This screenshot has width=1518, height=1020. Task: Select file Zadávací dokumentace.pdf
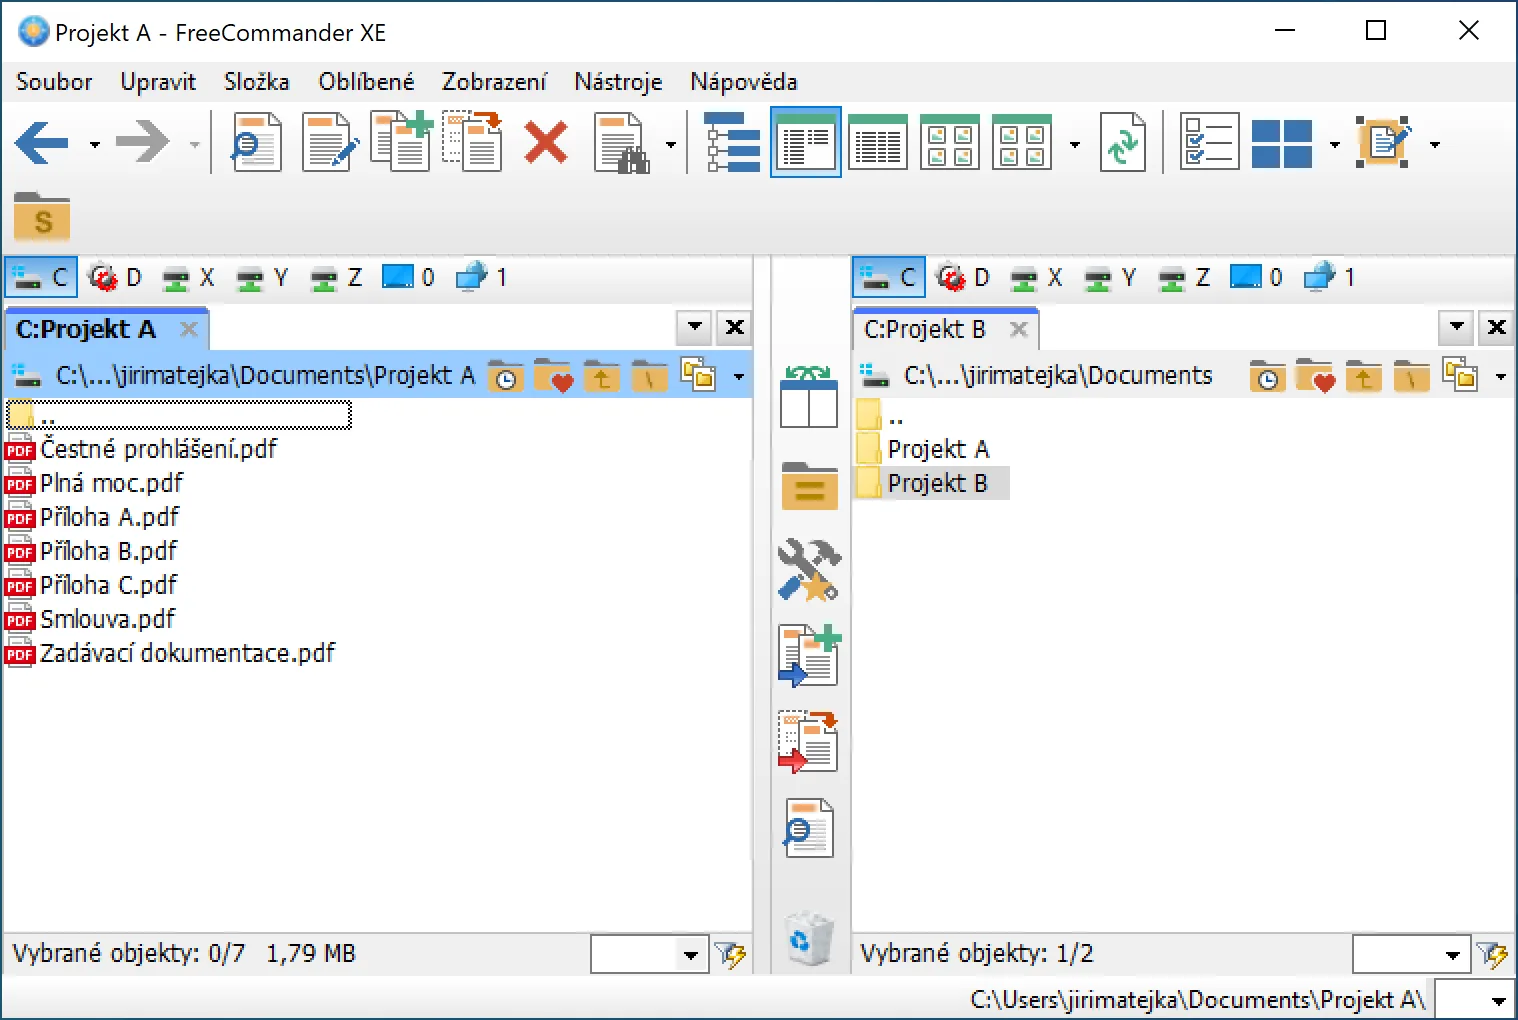(171, 653)
